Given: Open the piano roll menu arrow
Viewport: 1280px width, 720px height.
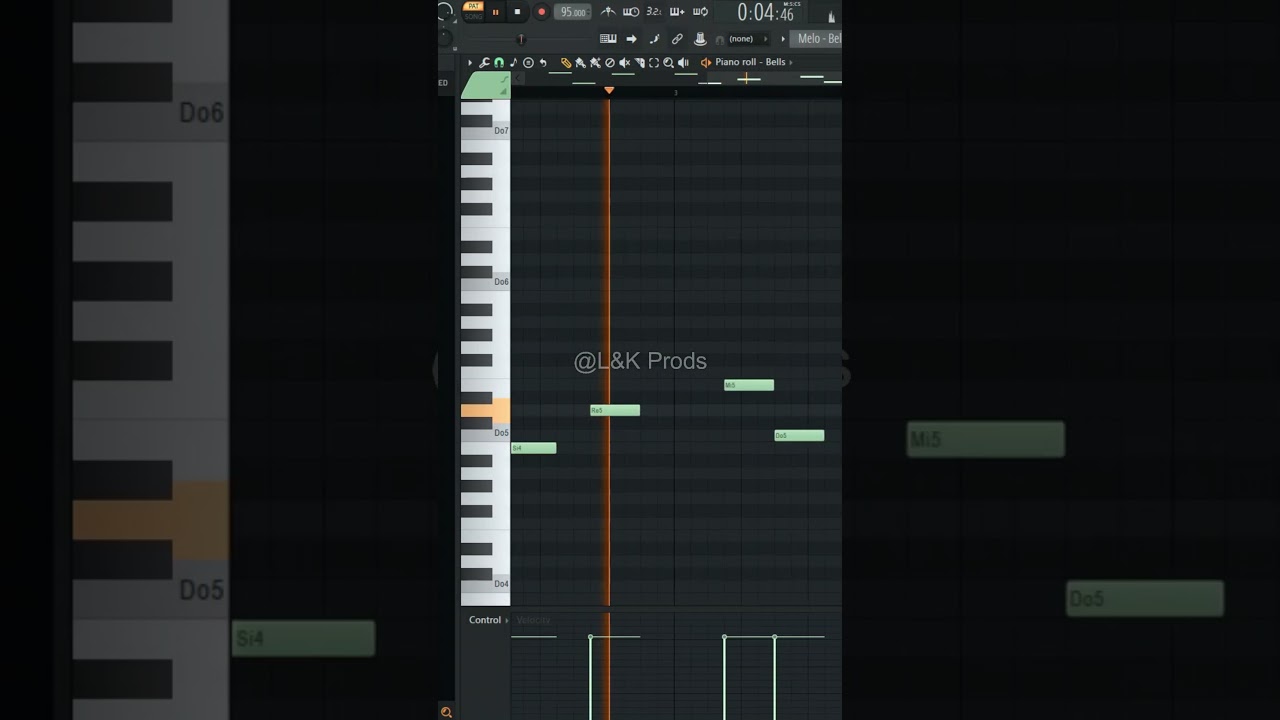Looking at the screenshot, I should 470,62.
